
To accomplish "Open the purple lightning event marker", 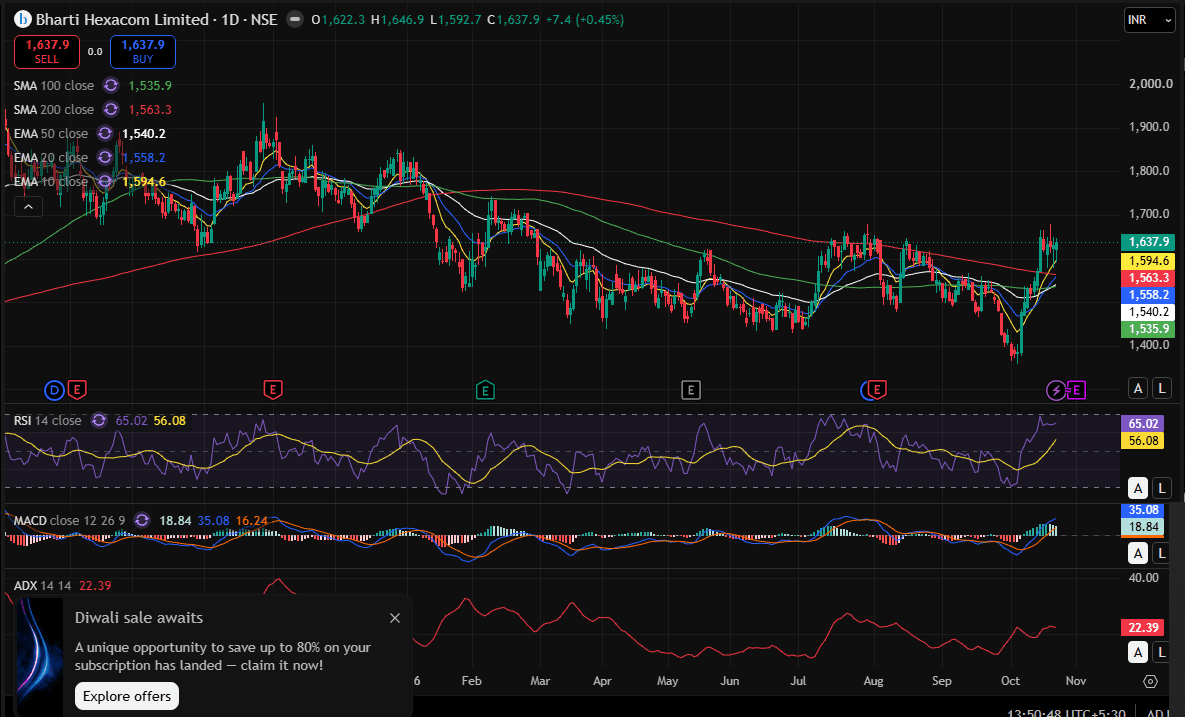I will coord(1056,390).
